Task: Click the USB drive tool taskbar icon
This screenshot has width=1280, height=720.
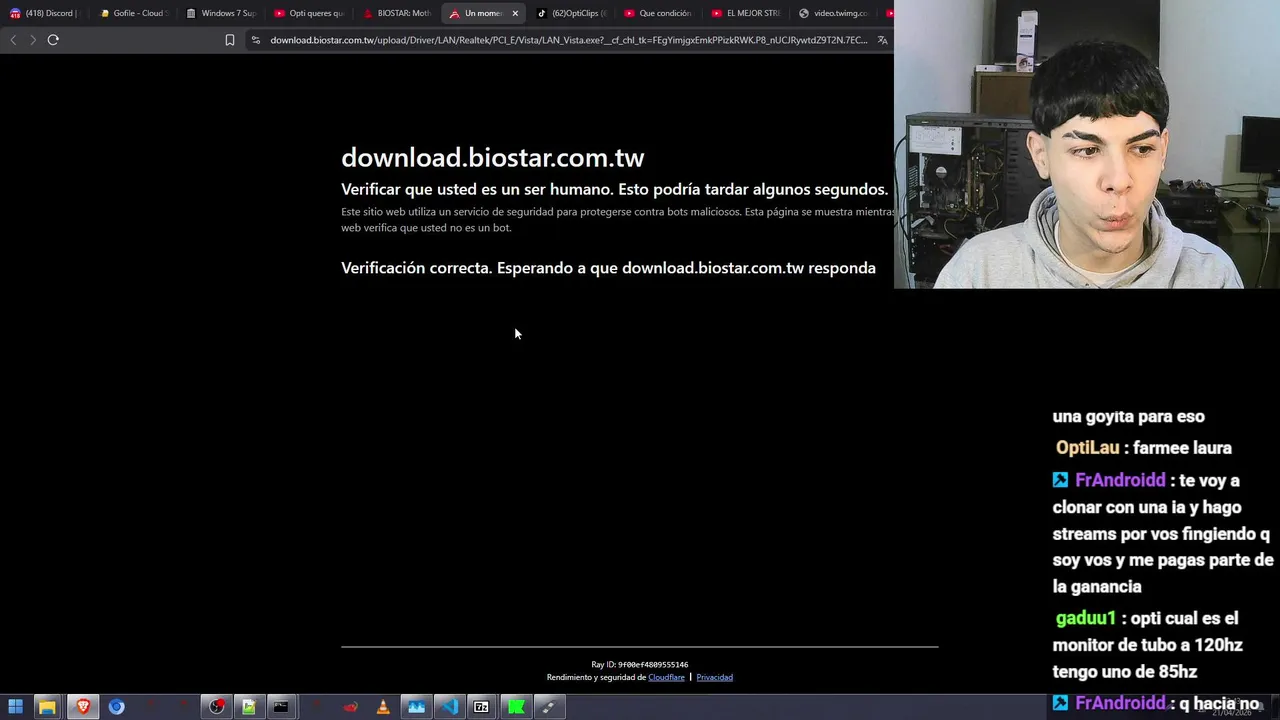Action: [x=548, y=707]
